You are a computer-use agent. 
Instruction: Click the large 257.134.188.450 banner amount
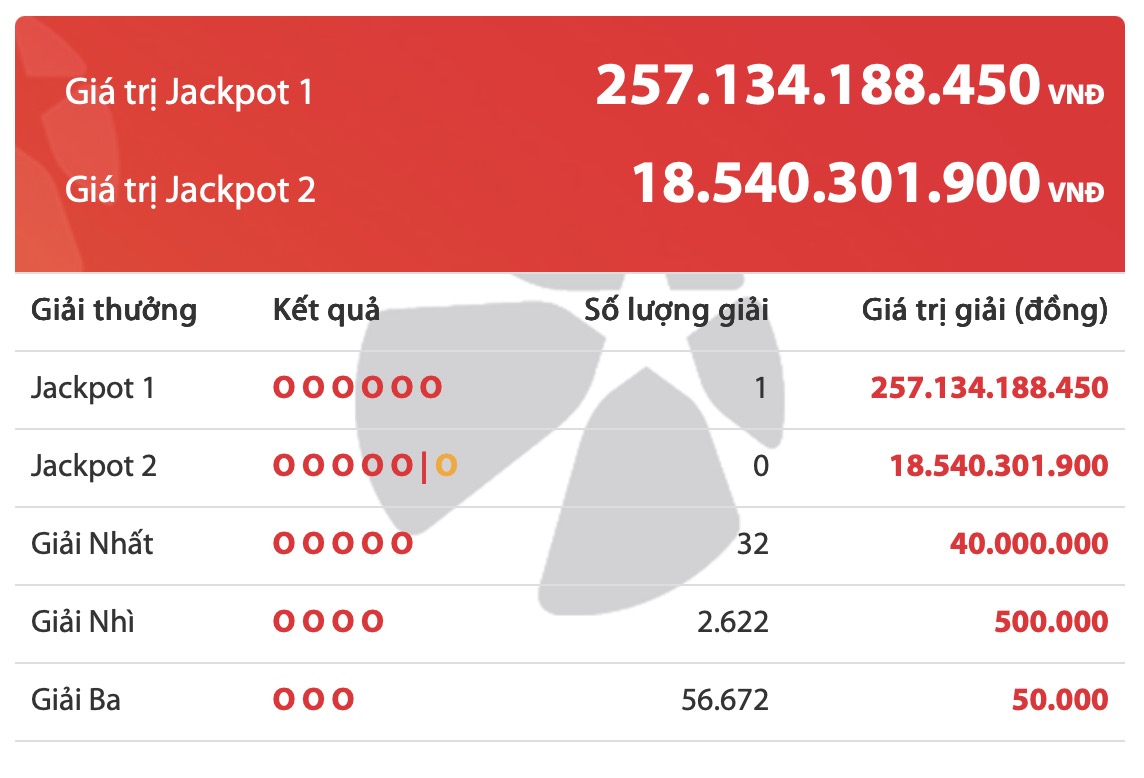click(817, 87)
